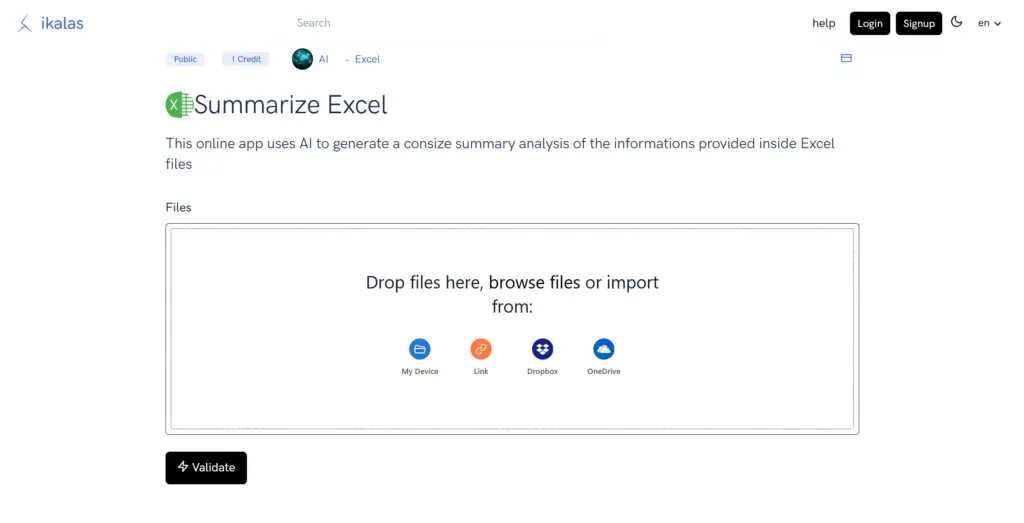Toggle dark mode with moon icon

[x=956, y=22]
